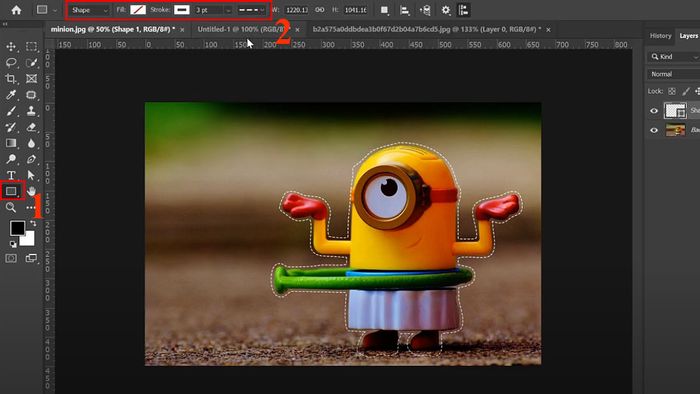700x394 pixels.
Task: Select the Eraser tool
Action: (x=31, y=127)
